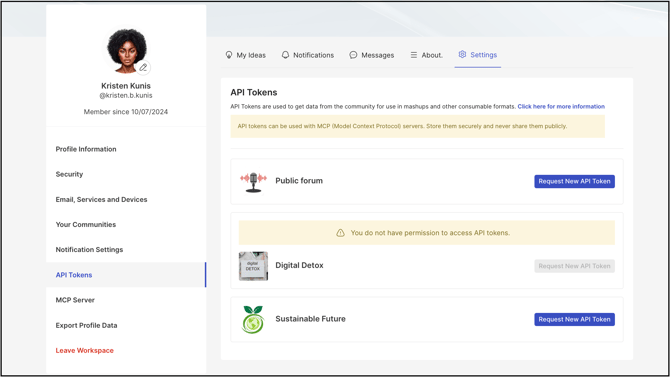Request new API token for Public forum
The width and height of the screenshot is (670, 377).
(x=574, y=181)
